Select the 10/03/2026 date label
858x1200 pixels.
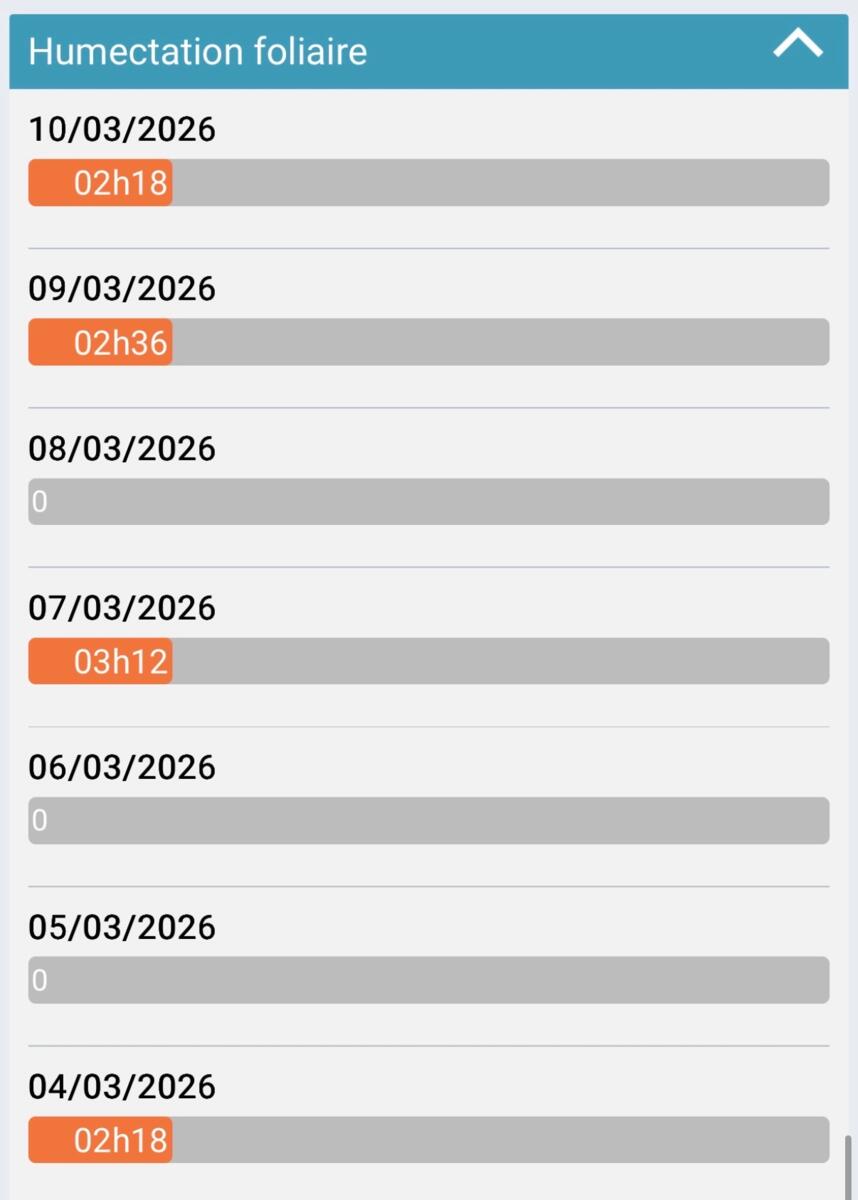tap(122, 130)
